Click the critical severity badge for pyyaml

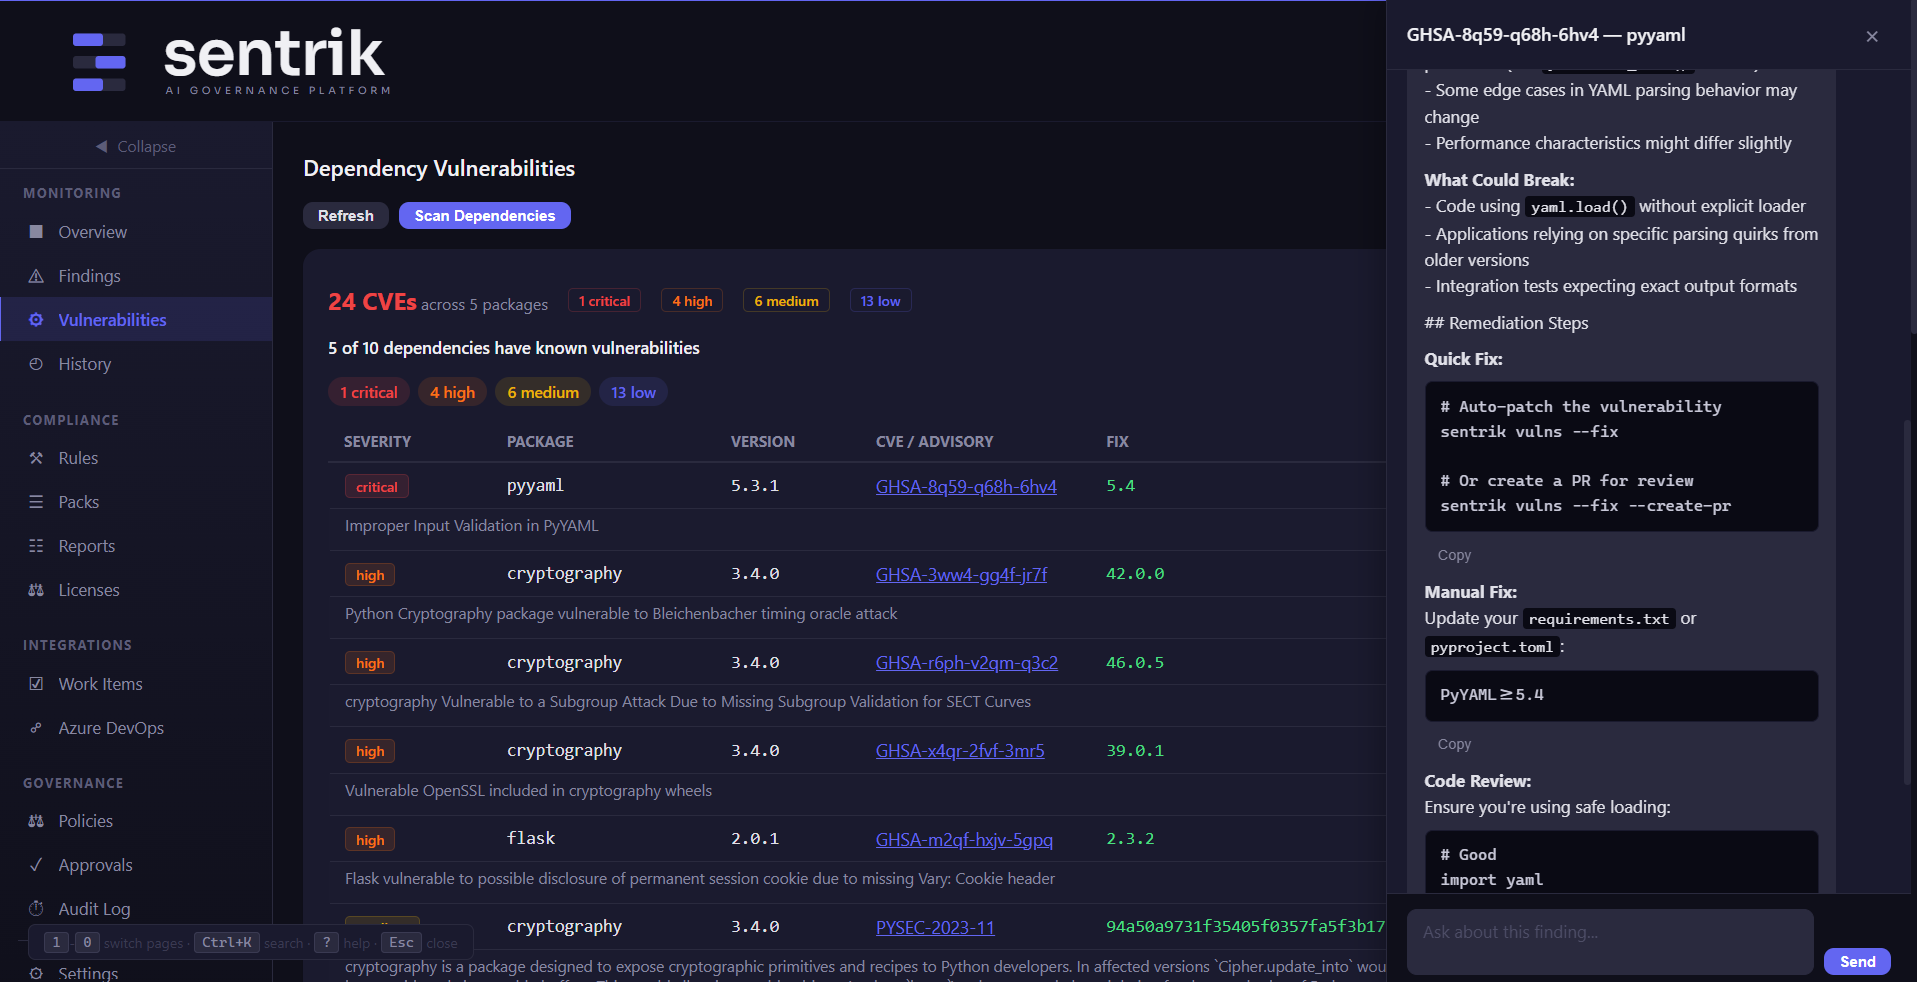pos(377,487)
